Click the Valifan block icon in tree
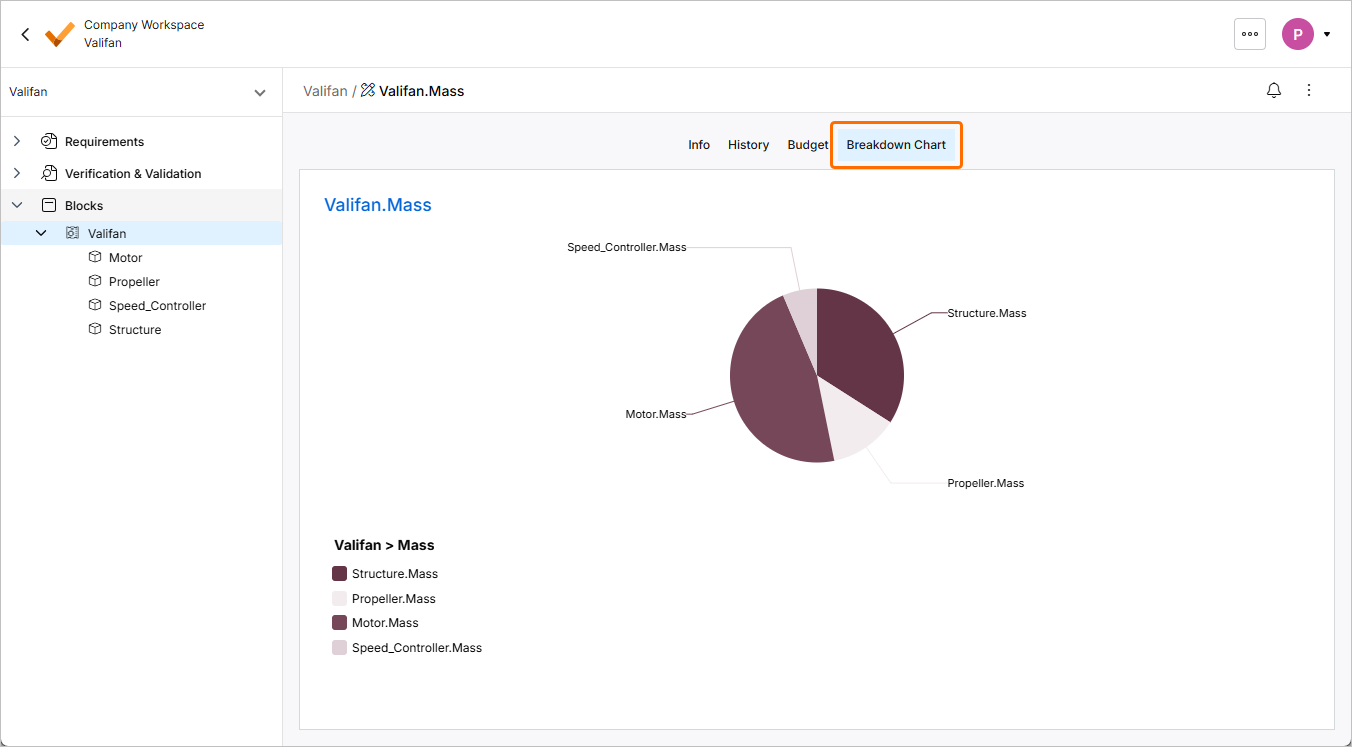Screen dimensions: 1352x747 click(x=72, y=233)
